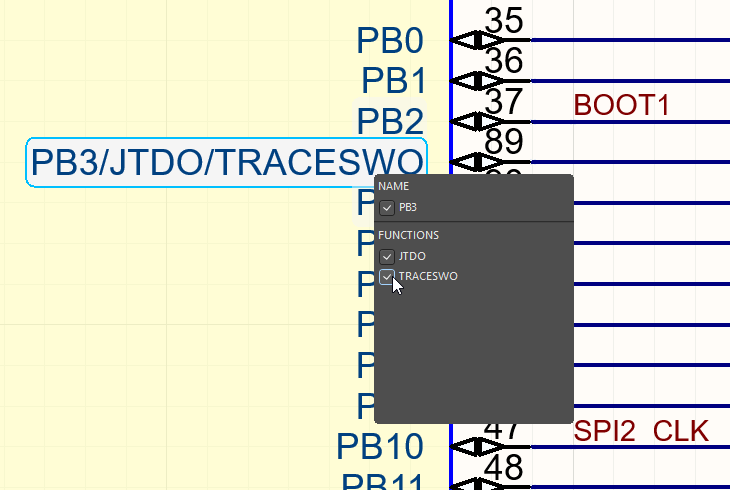730x490 pixels.
Task: Click the SPI2_CLK net label
Action: 641,432
